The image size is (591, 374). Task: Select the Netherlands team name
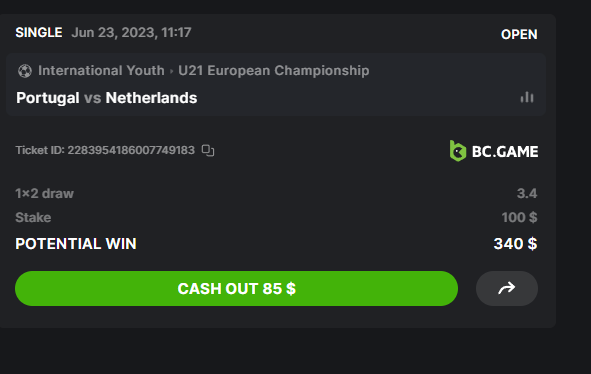coord(151,98)
